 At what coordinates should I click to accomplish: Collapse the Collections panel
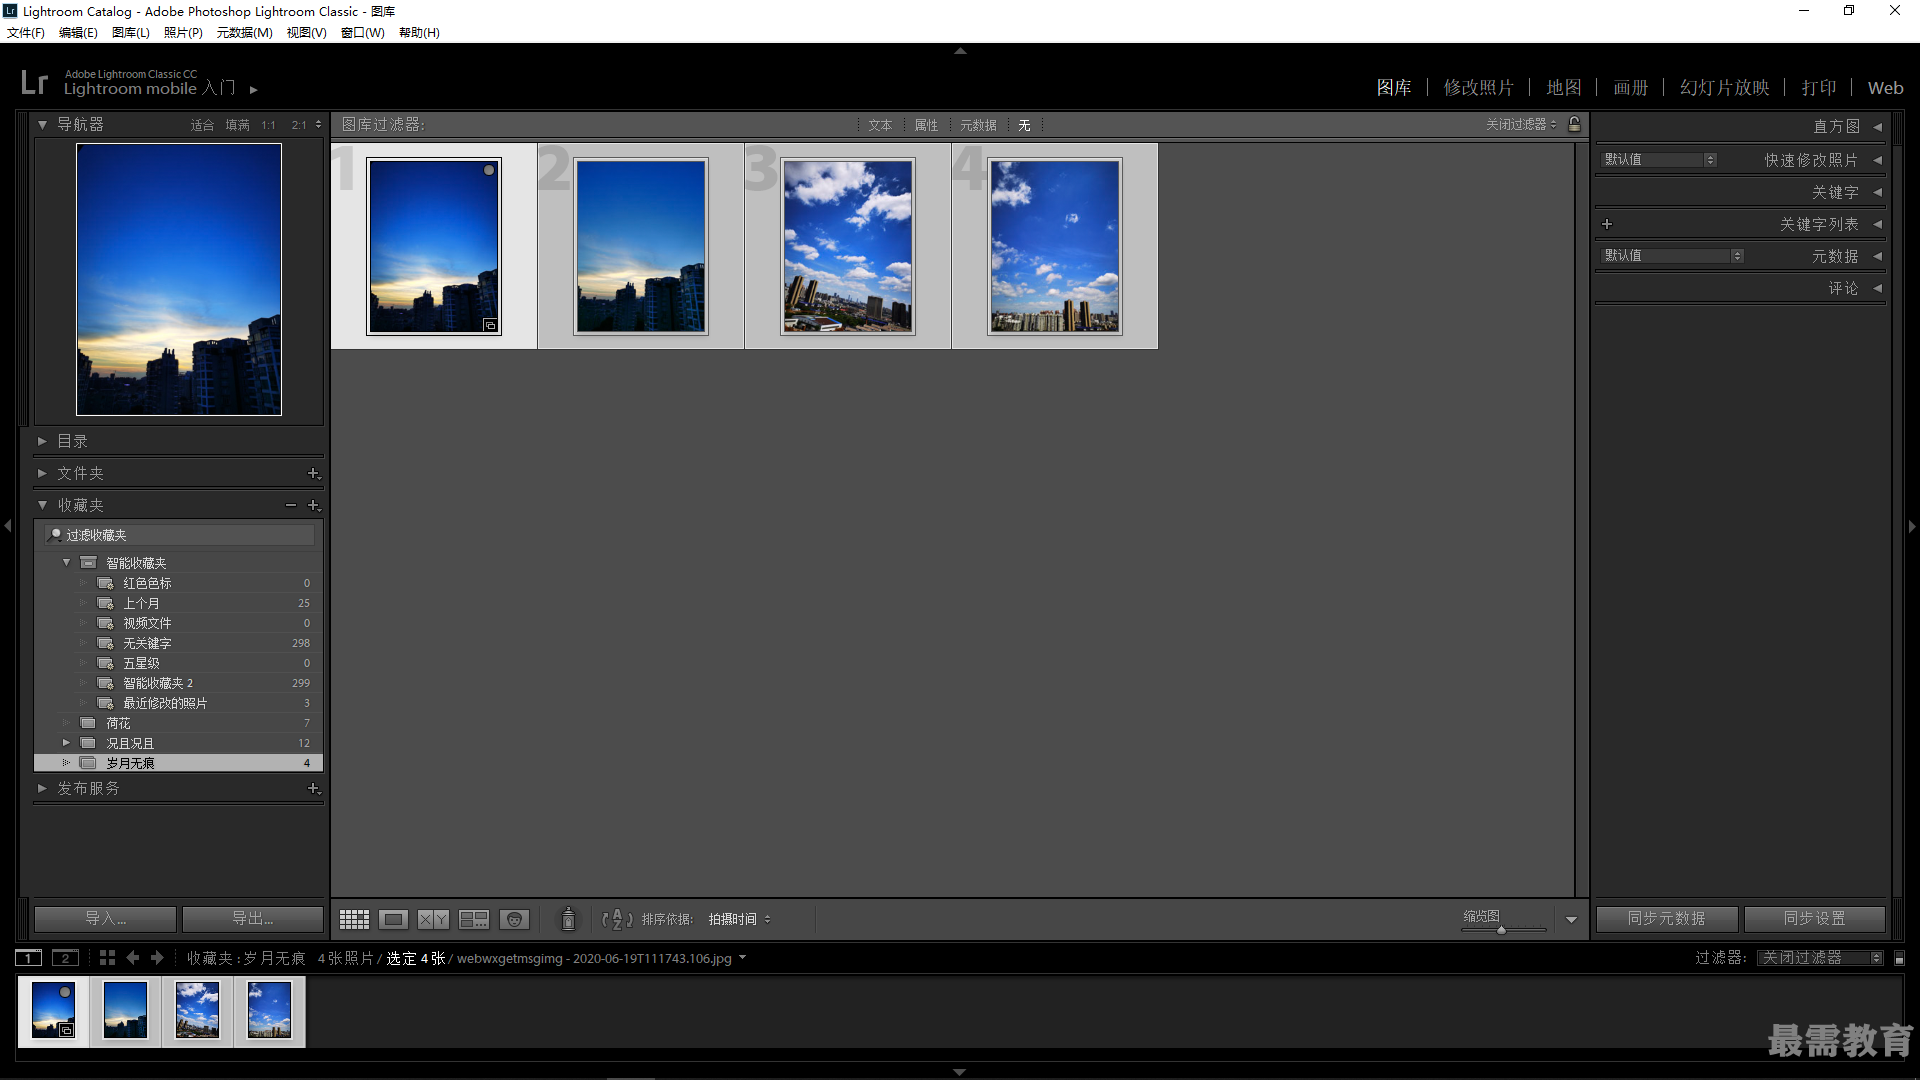42,505
